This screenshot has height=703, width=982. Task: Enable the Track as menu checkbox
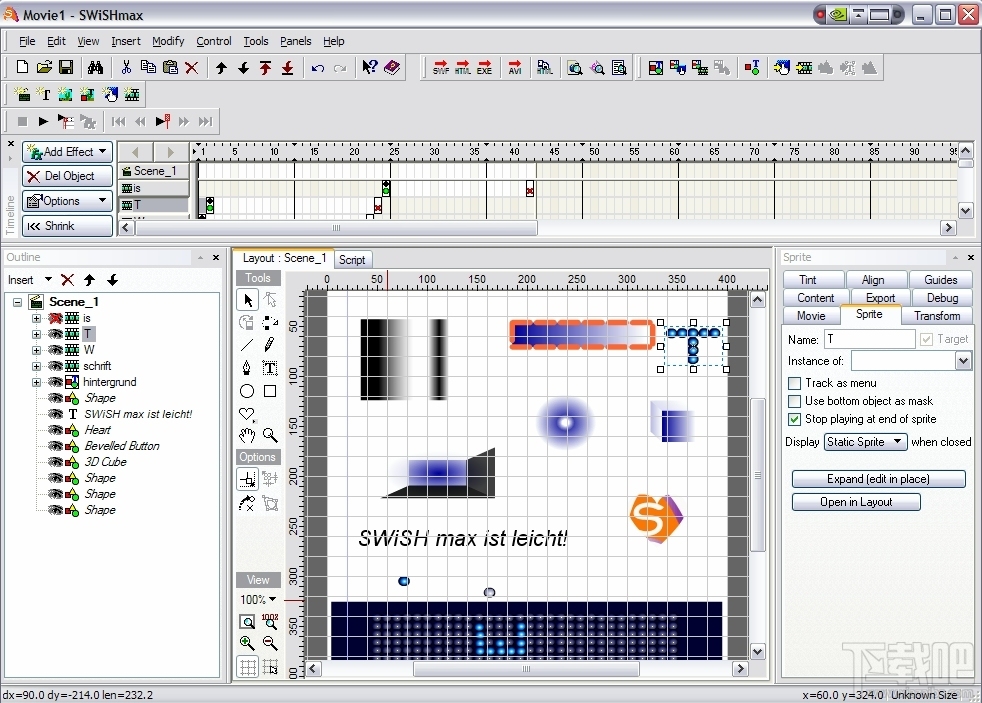[795, 383]
